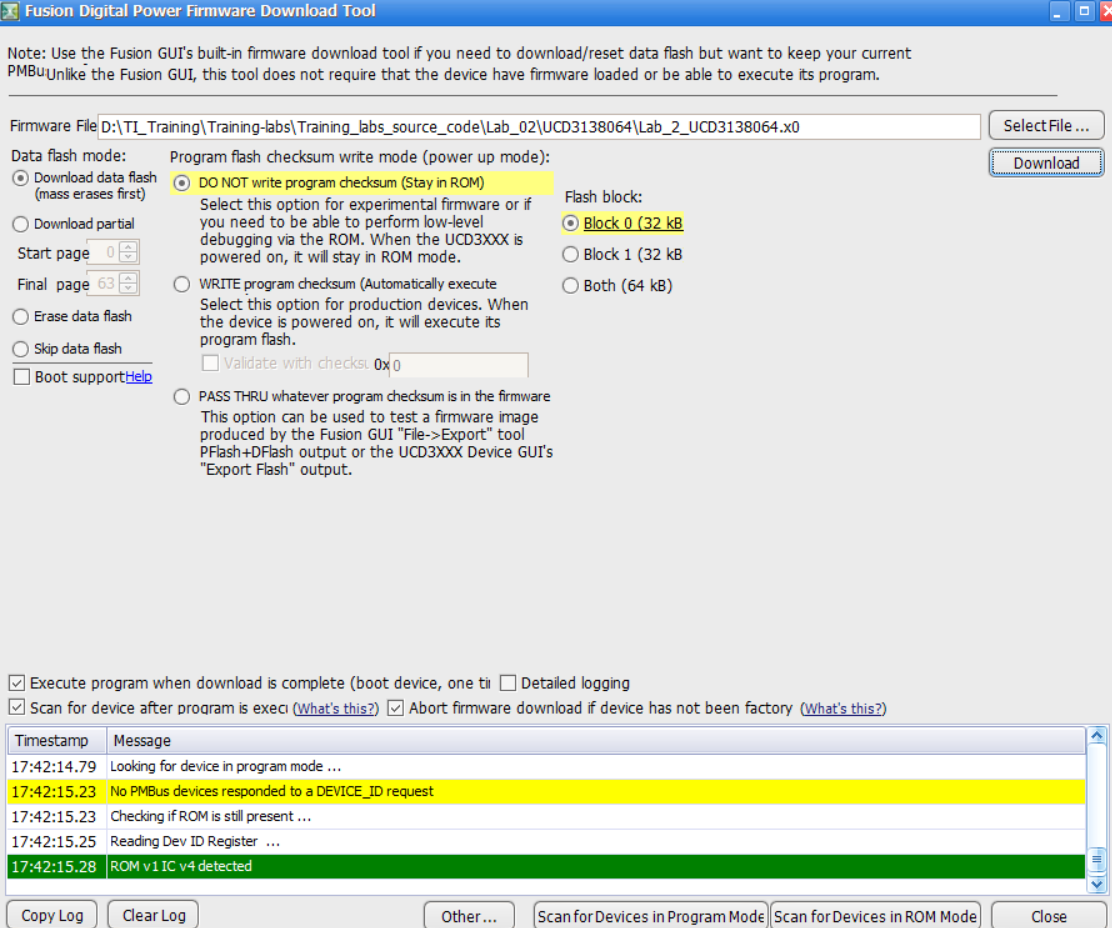Click Scan for Devices in Program Mode
Image resolution: width=1112 pixels, height=928 pixels.
click(650, 916)
